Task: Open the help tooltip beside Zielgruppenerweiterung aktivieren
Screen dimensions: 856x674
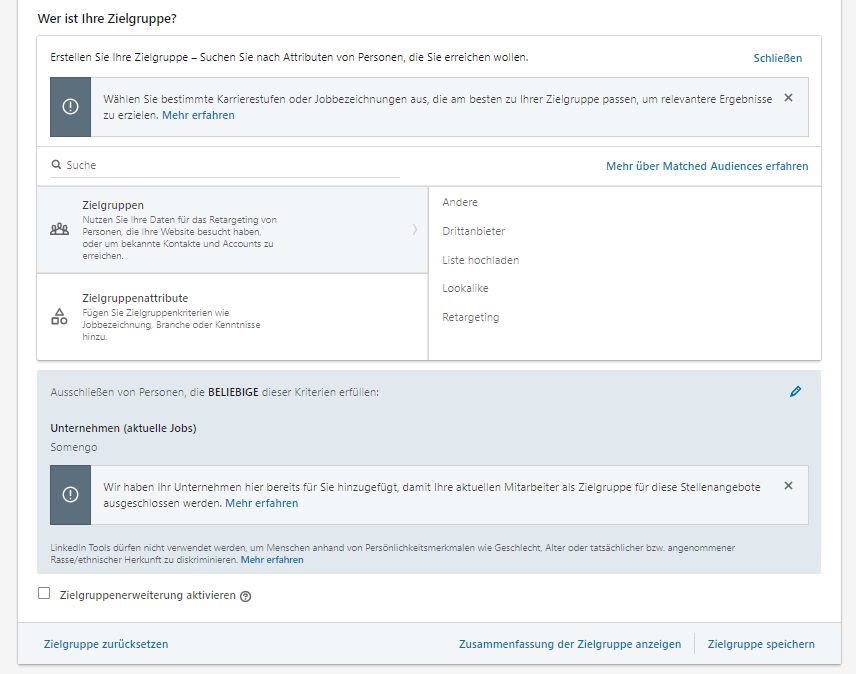Action: (x=246, y=595)
